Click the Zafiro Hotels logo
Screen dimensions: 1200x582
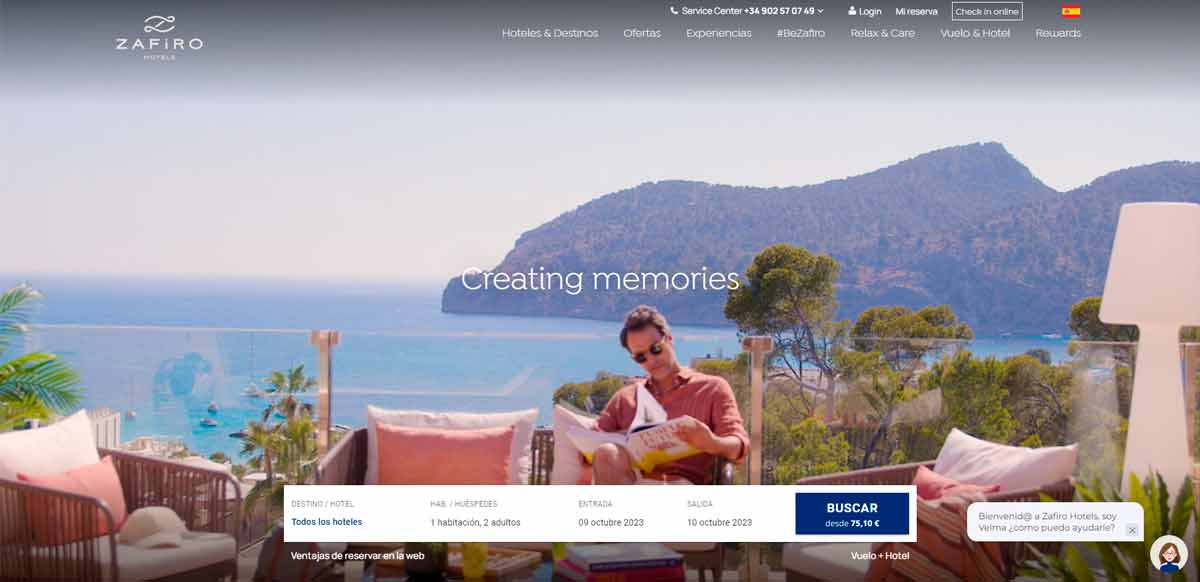[159, 37]
